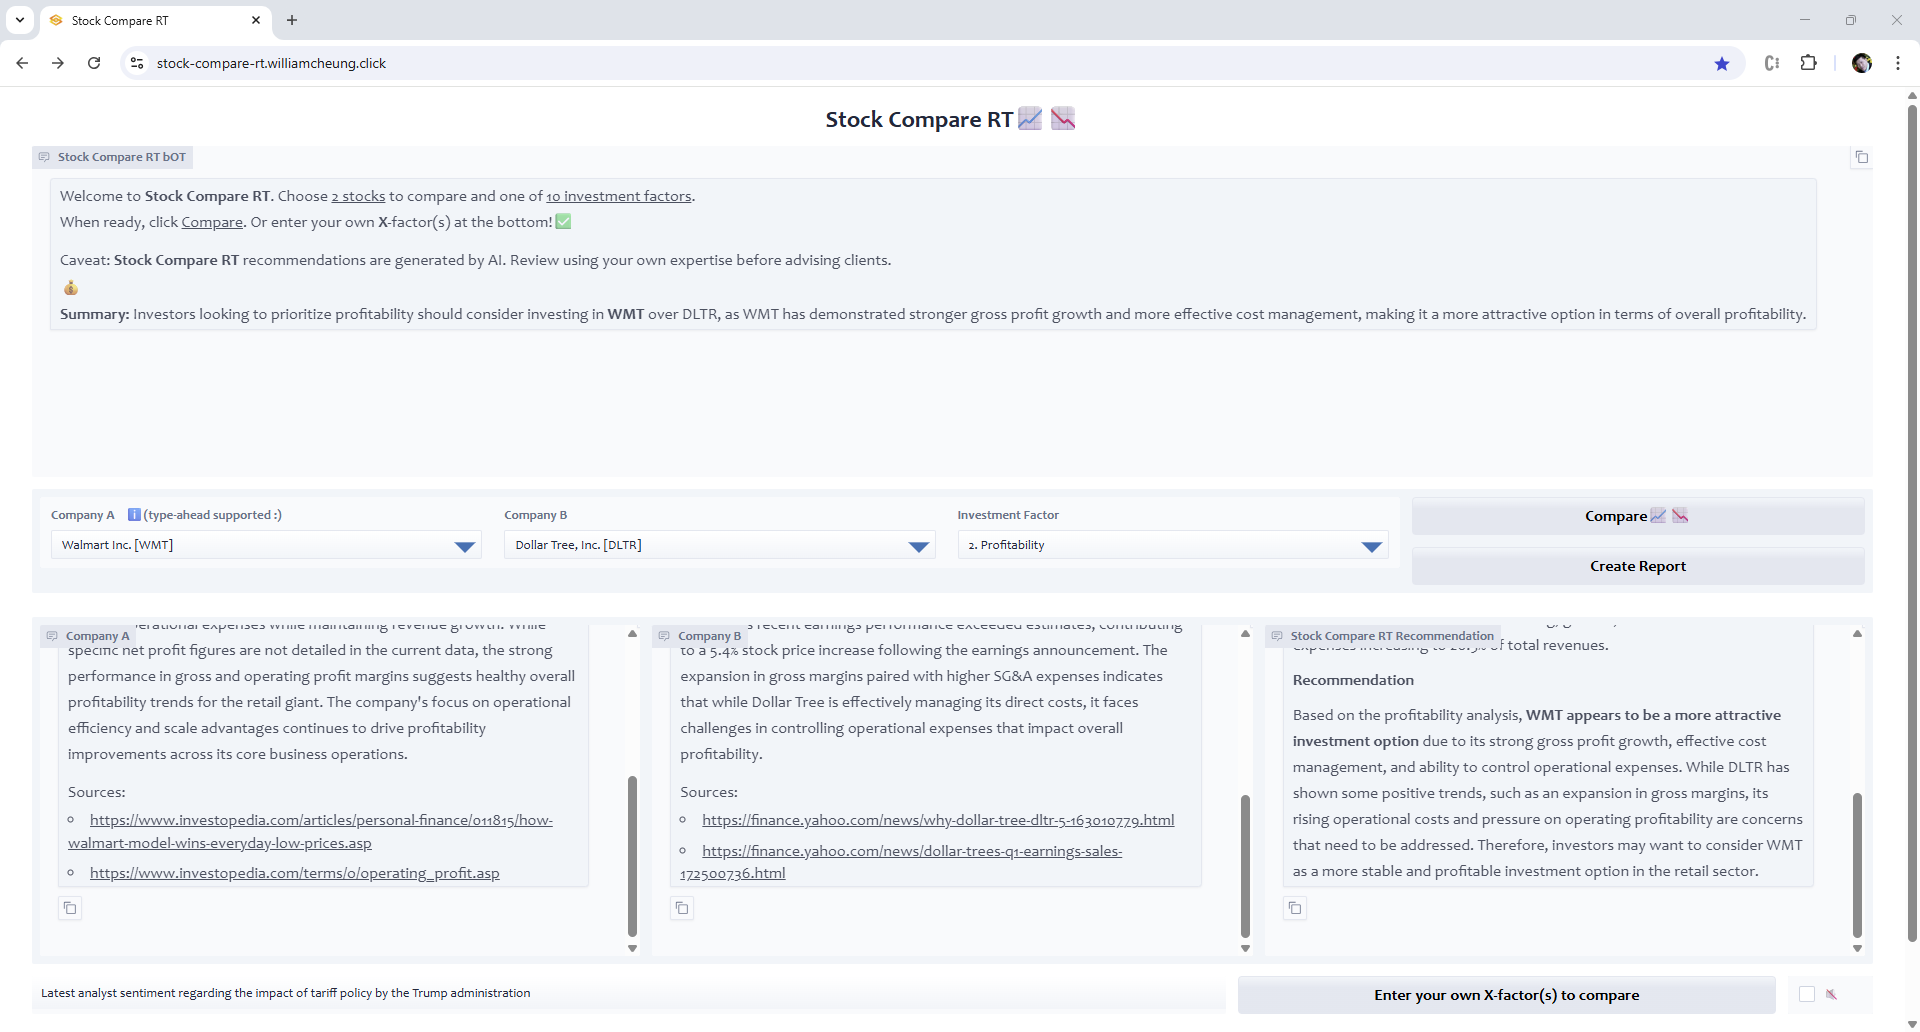1920x1032 pixels.
Task: Copy the Company A analysis text
Action: coord(70,908)
